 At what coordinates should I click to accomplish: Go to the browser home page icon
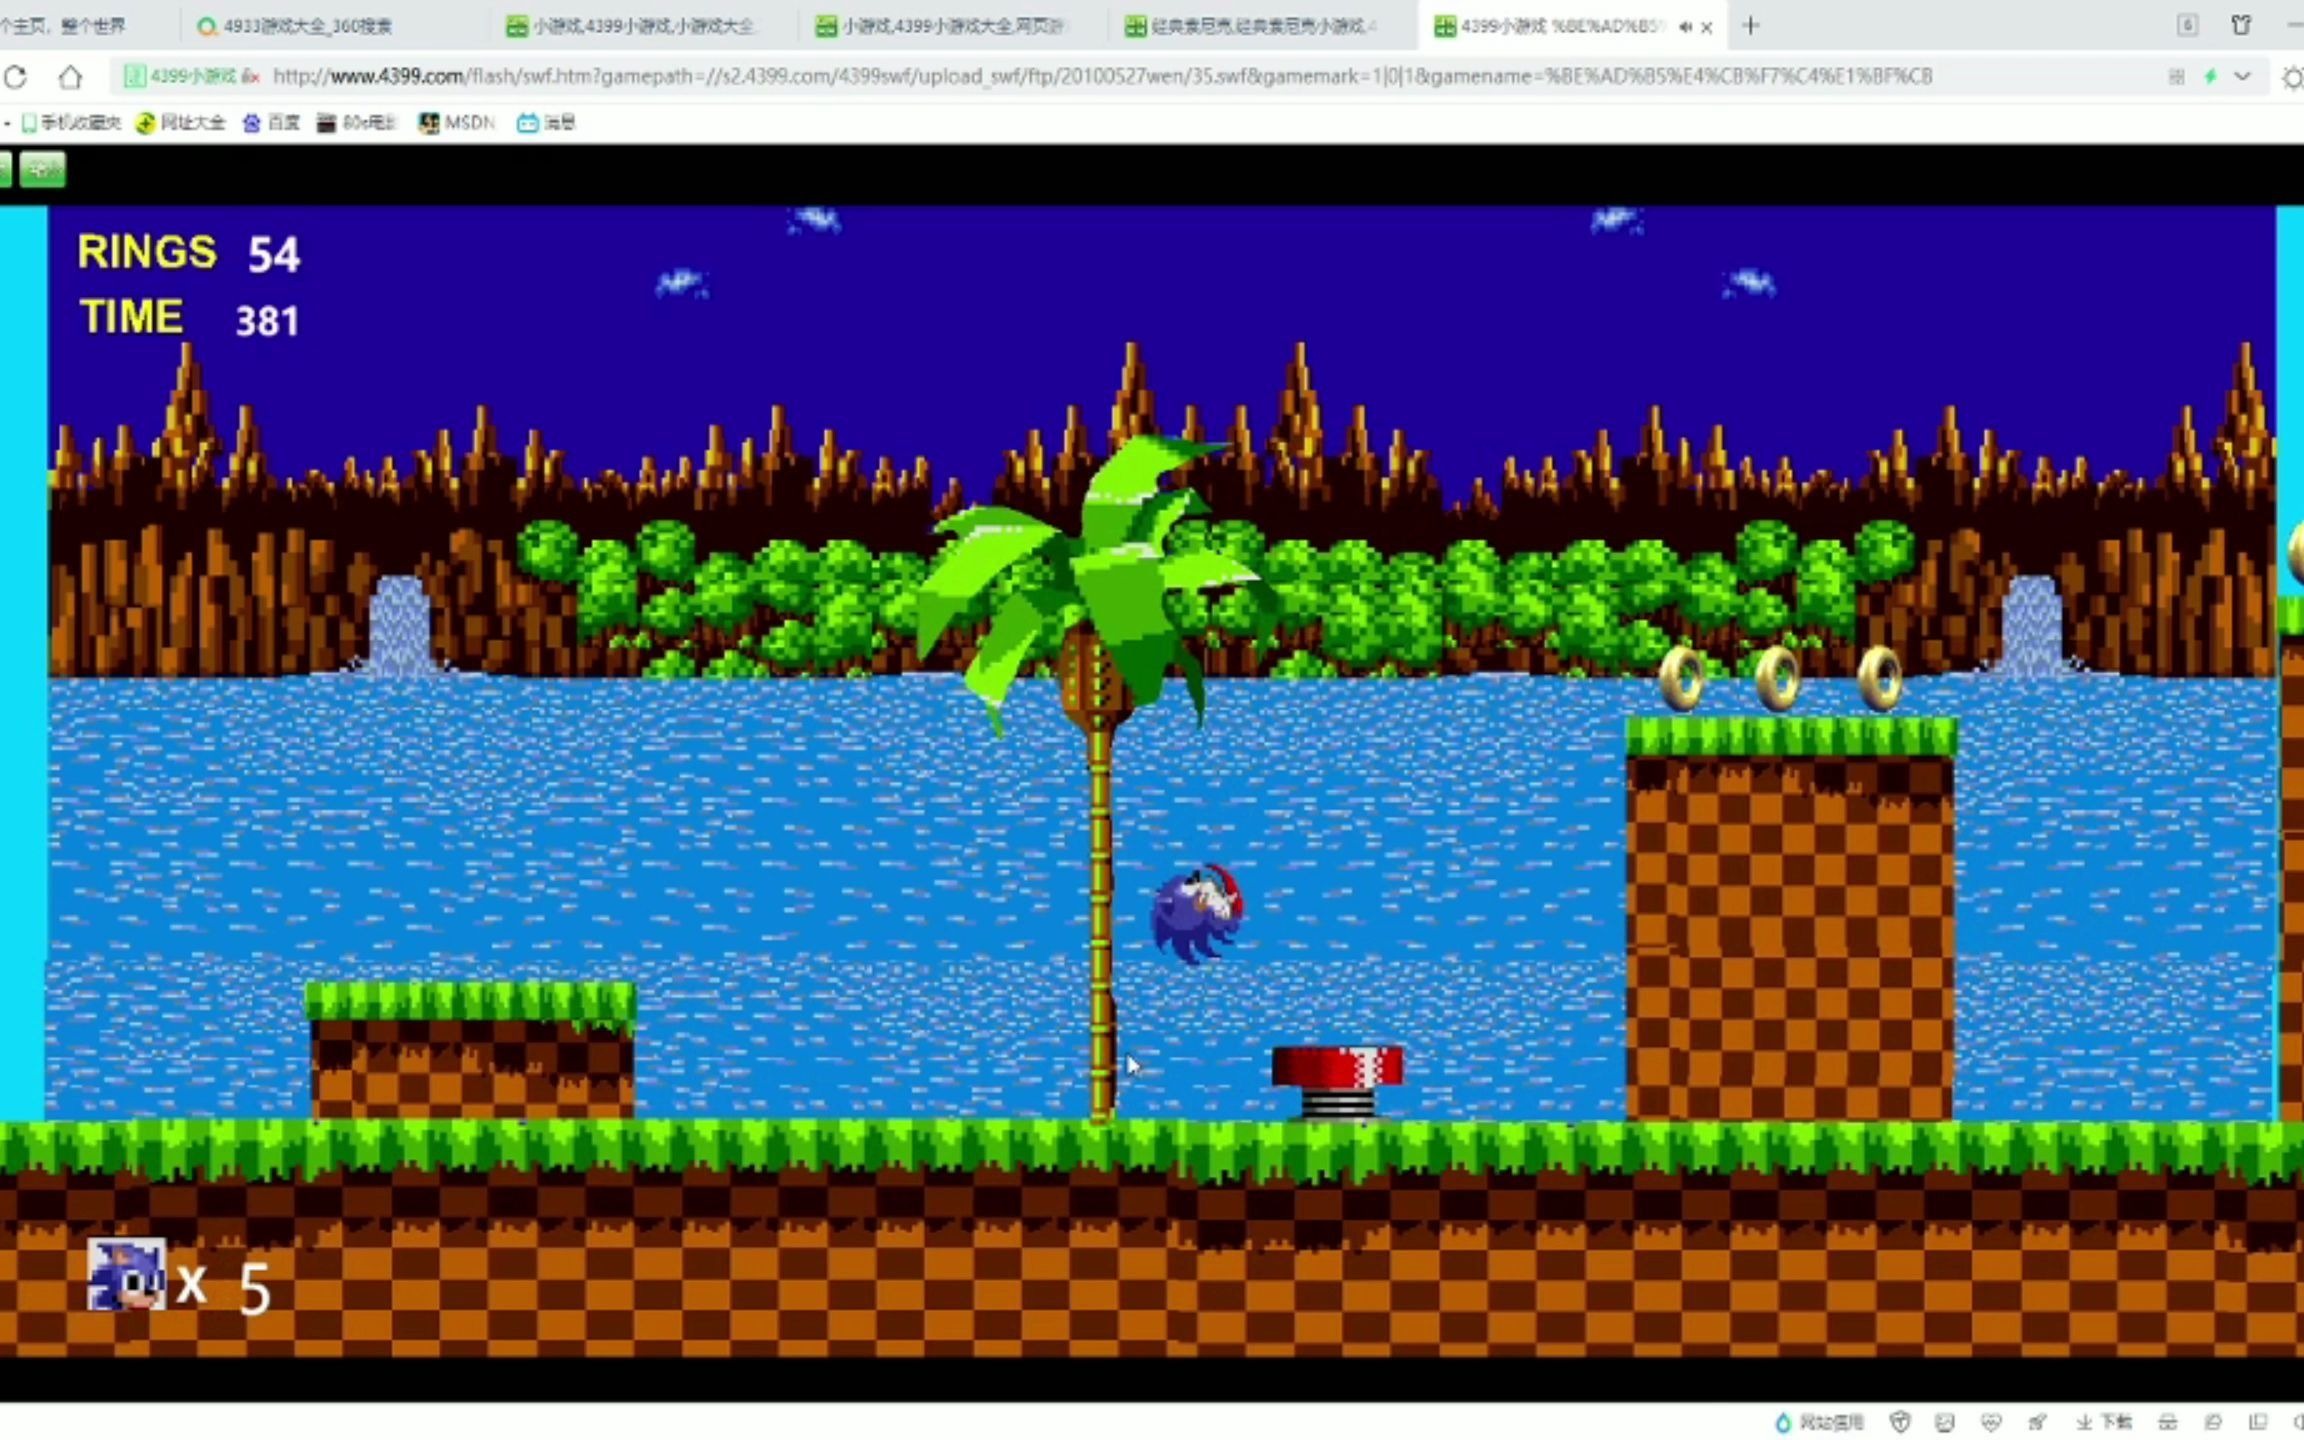tap(70, 76)
